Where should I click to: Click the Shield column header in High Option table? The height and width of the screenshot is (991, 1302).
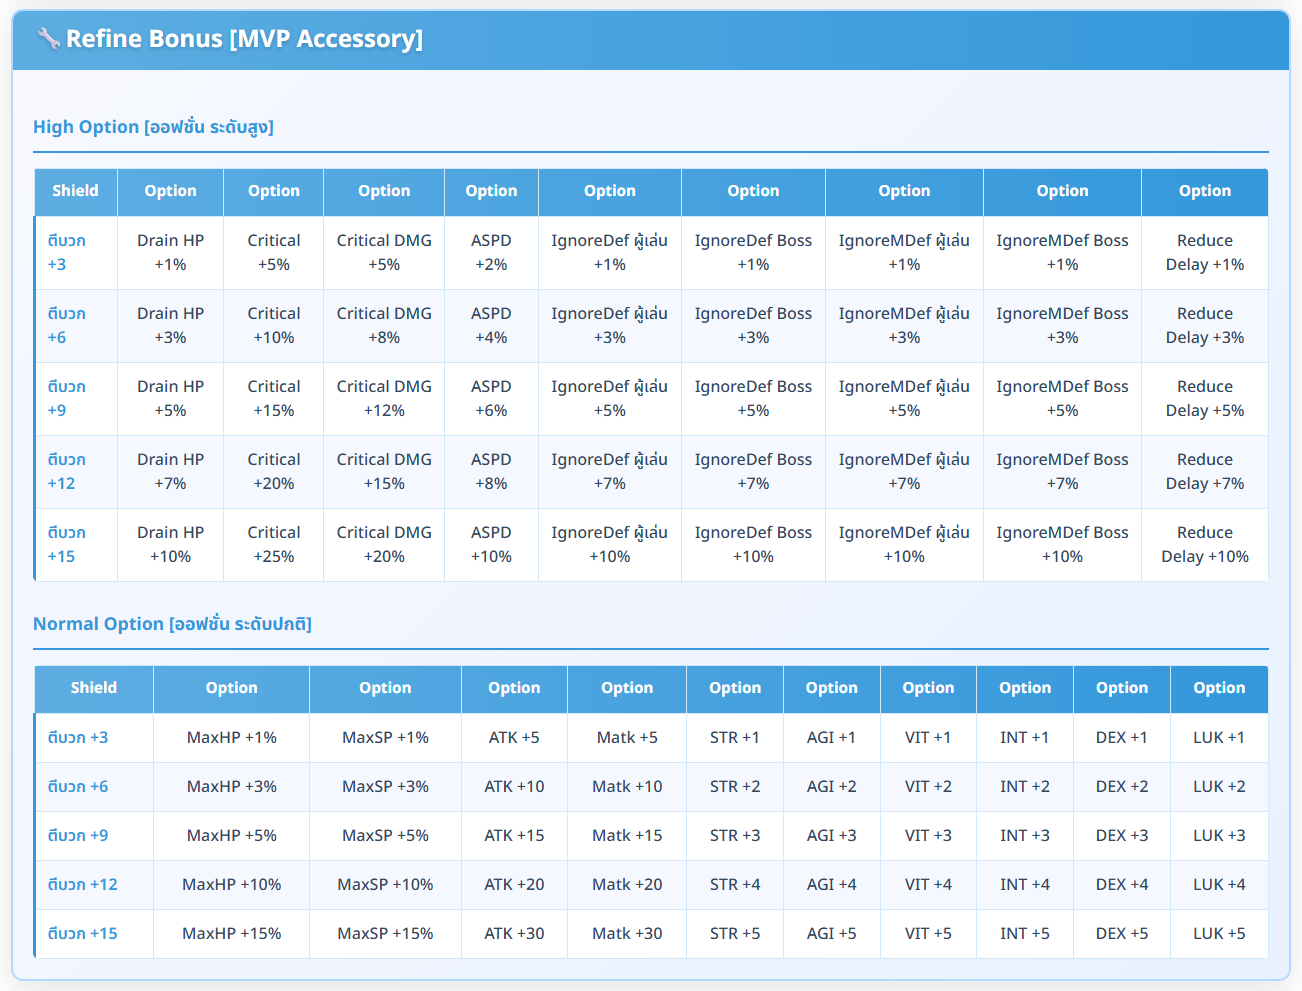tap(76, 191)
